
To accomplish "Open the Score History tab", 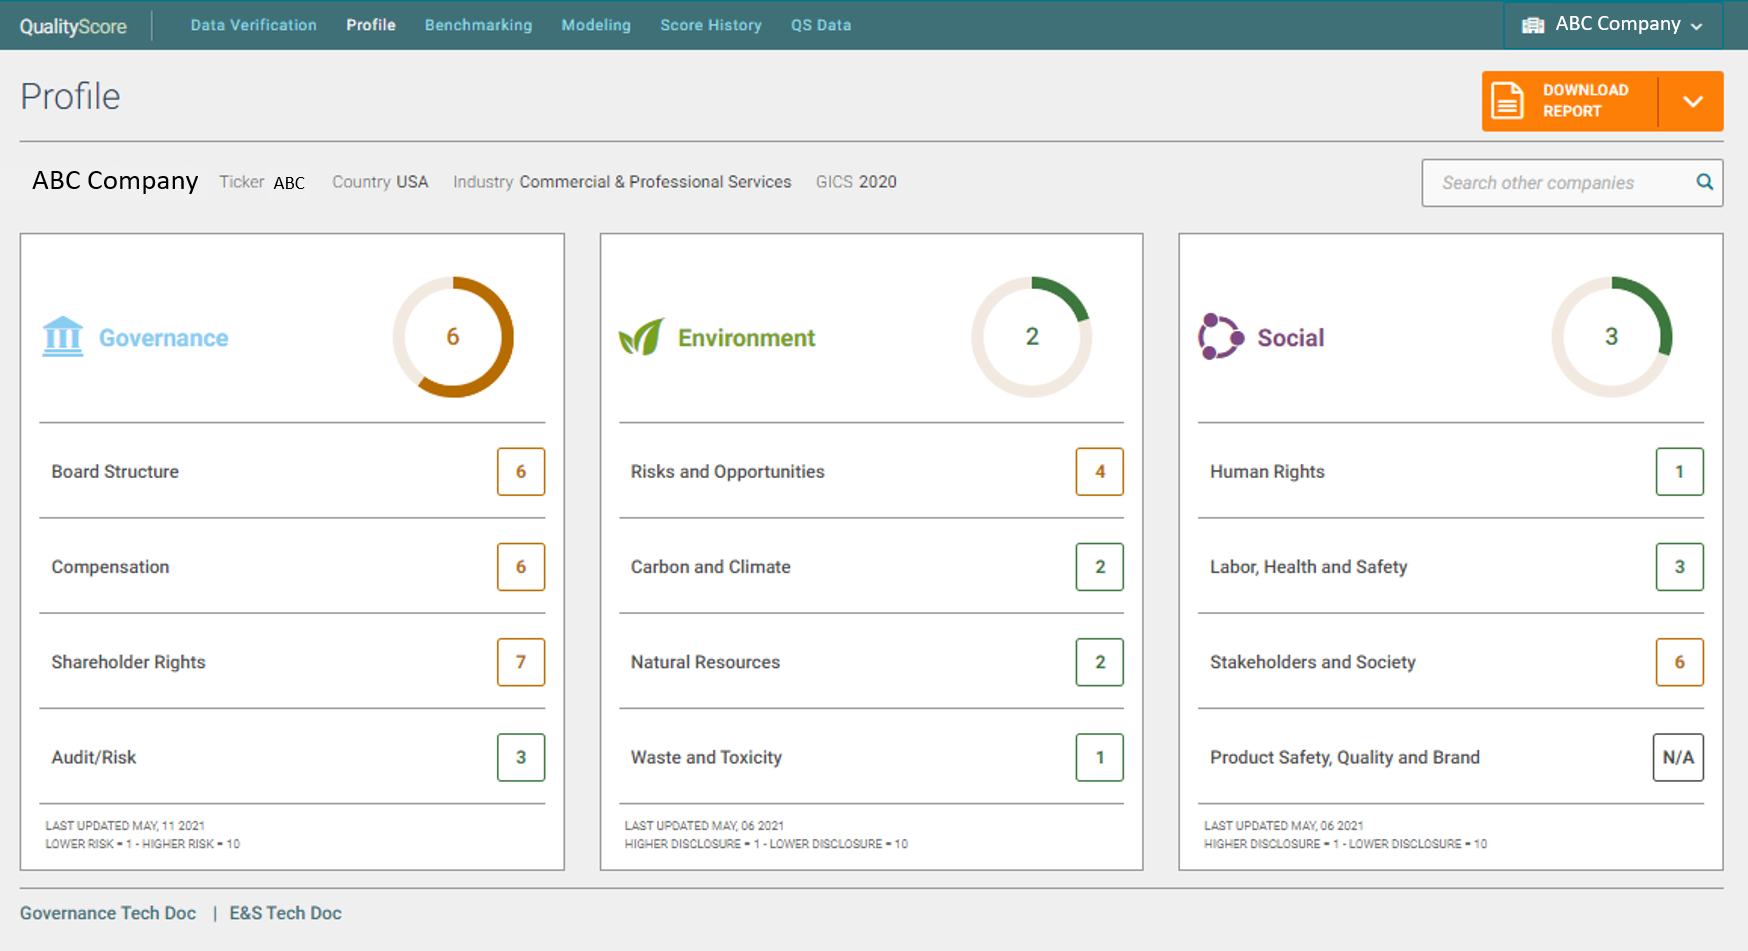I will pyautogui.click(x=711, y=25).
